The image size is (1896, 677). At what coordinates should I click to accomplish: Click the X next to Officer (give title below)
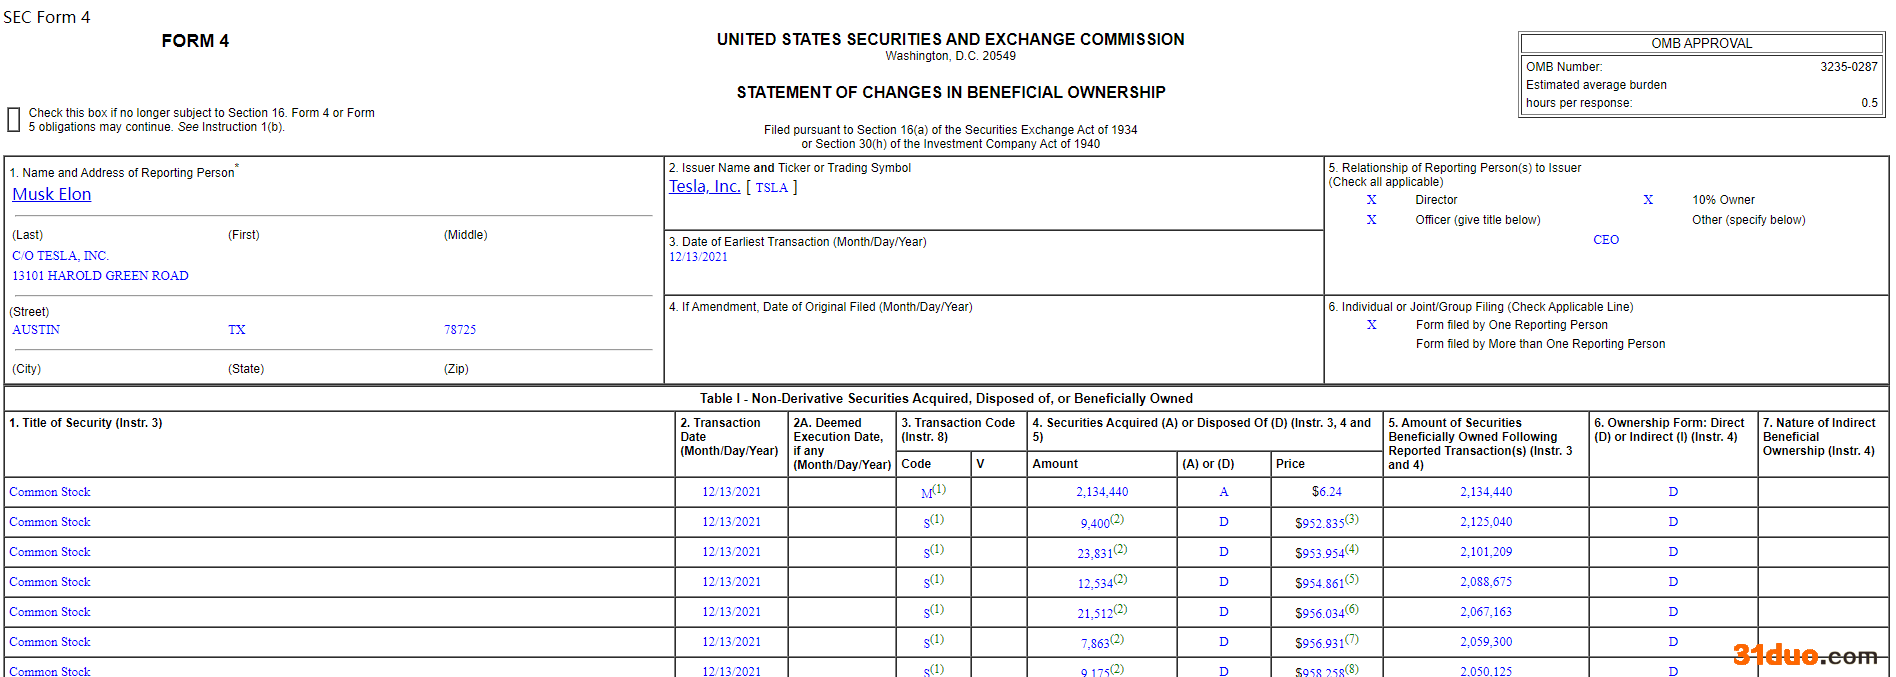(x=1371, y=220)
